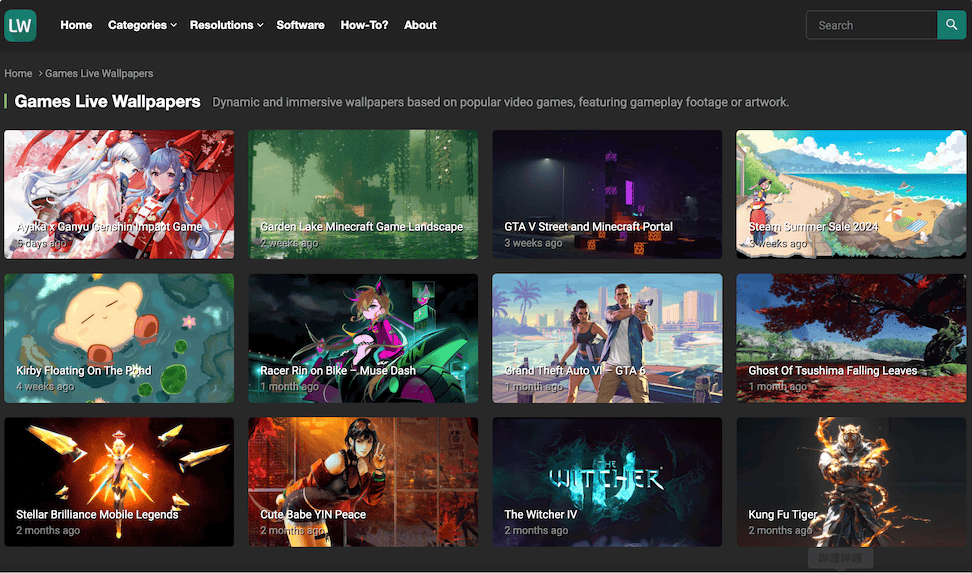Visit the About page link

click(420, 25)
